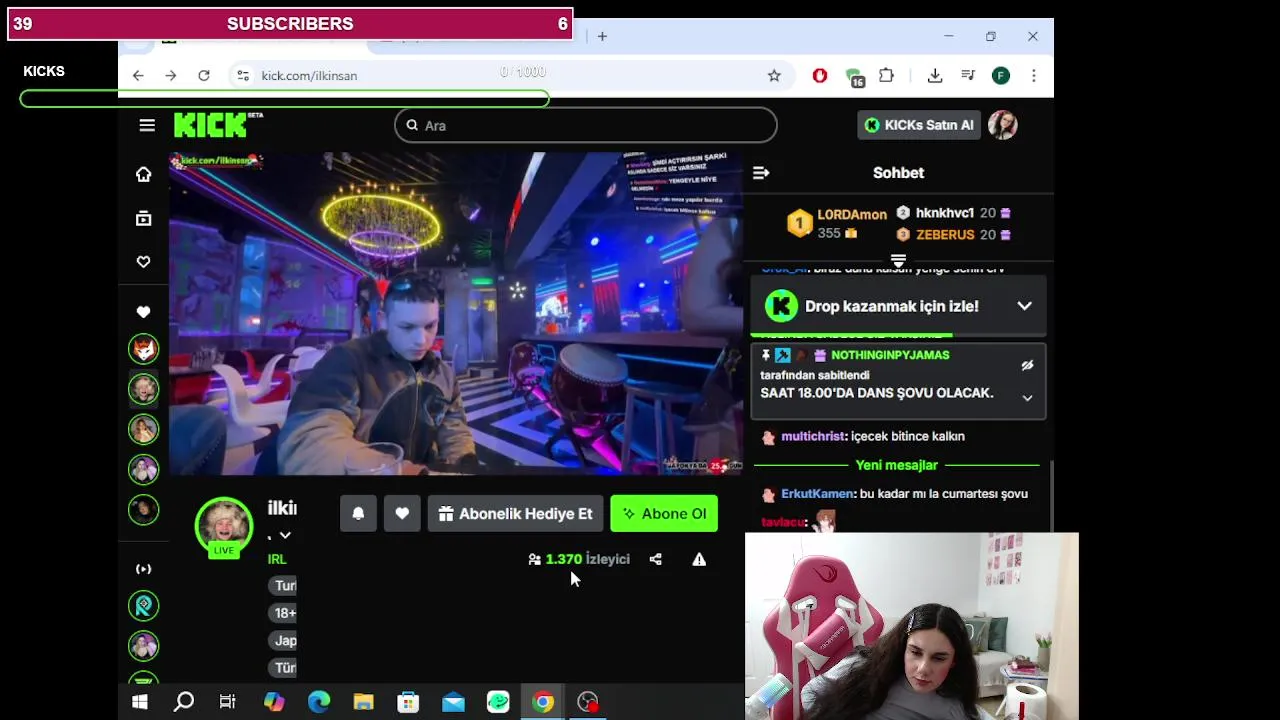Open Windows Start menu
The width and height of the screenshot is (1280, 720).
pos(140,702)
